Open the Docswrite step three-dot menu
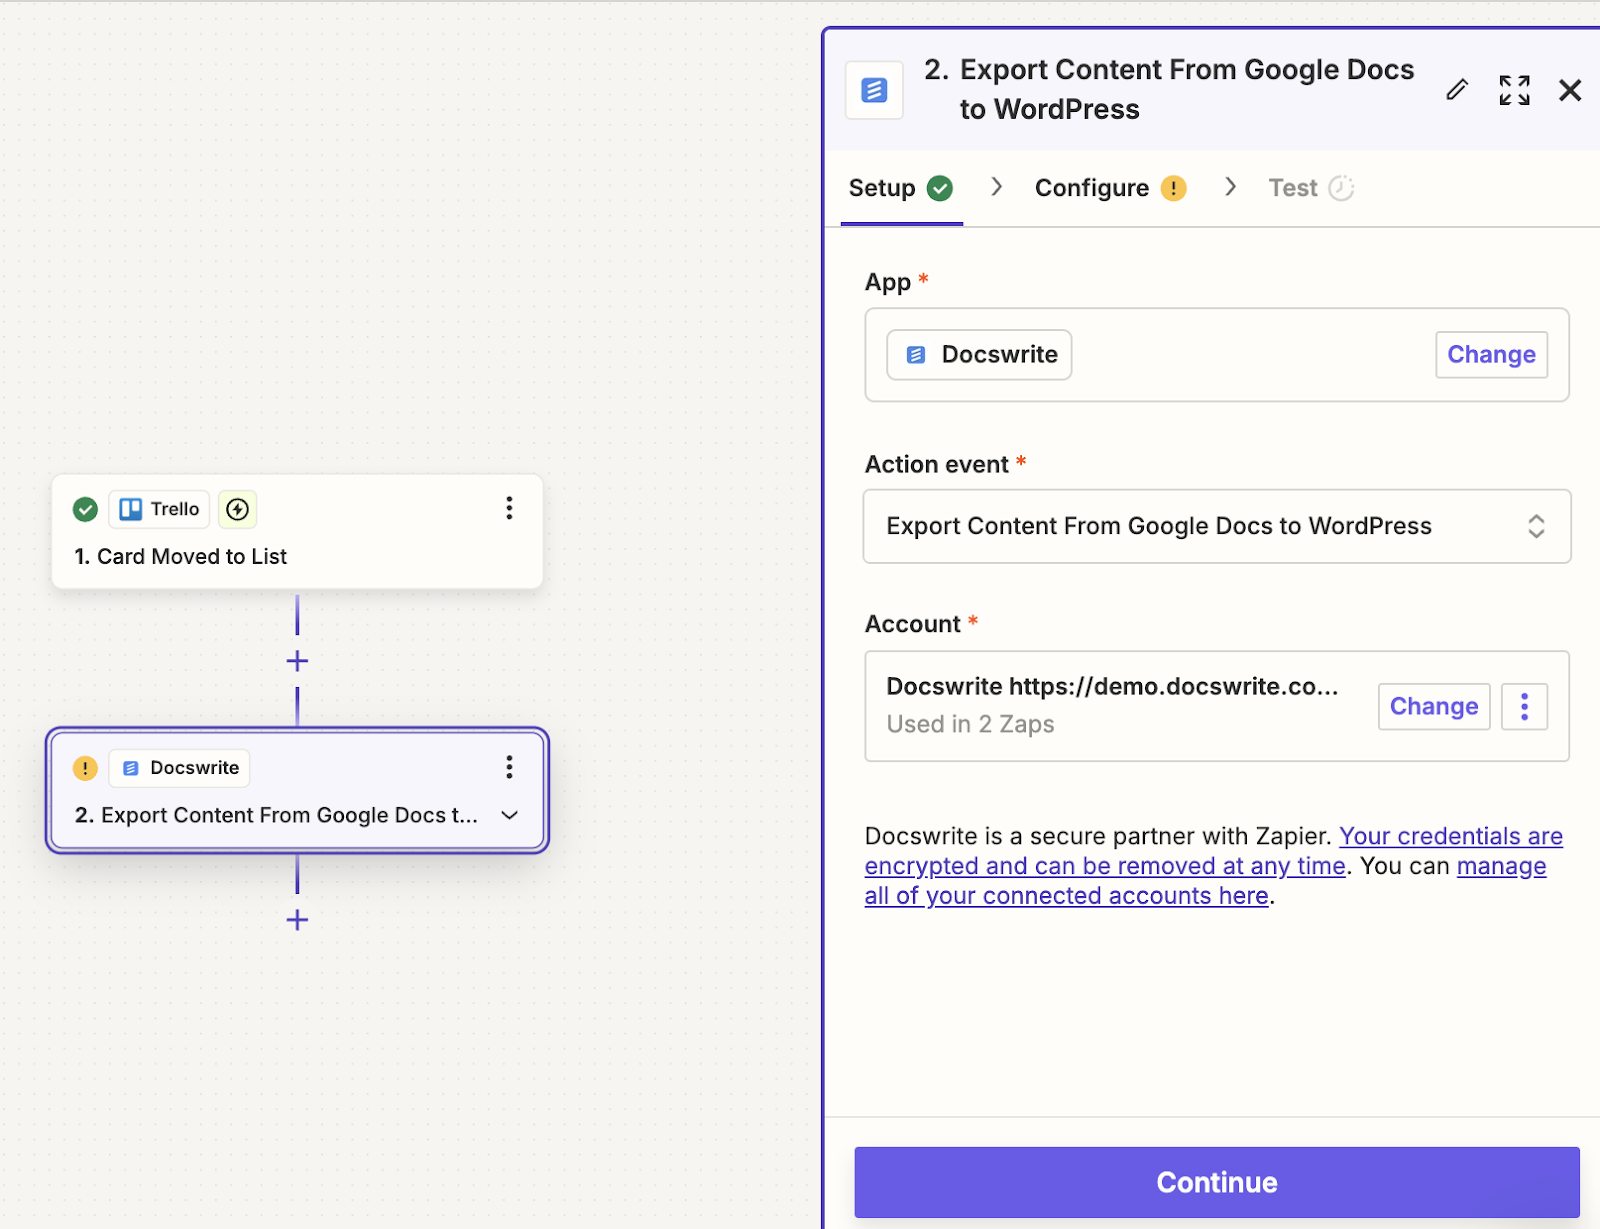 [509, 767]
